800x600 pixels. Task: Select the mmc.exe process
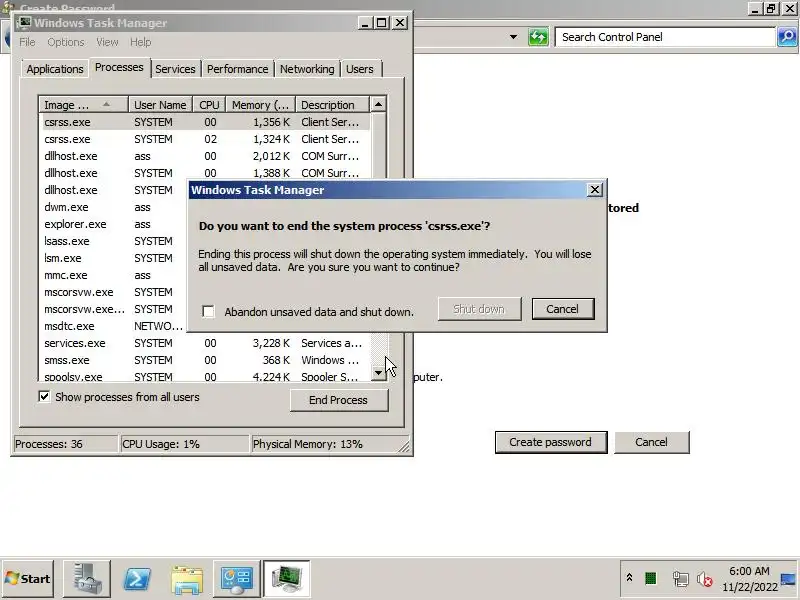114,275
